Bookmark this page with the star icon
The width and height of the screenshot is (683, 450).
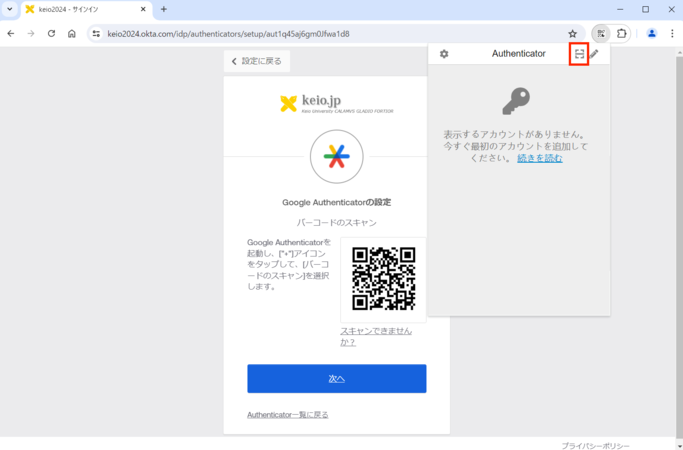573,34
